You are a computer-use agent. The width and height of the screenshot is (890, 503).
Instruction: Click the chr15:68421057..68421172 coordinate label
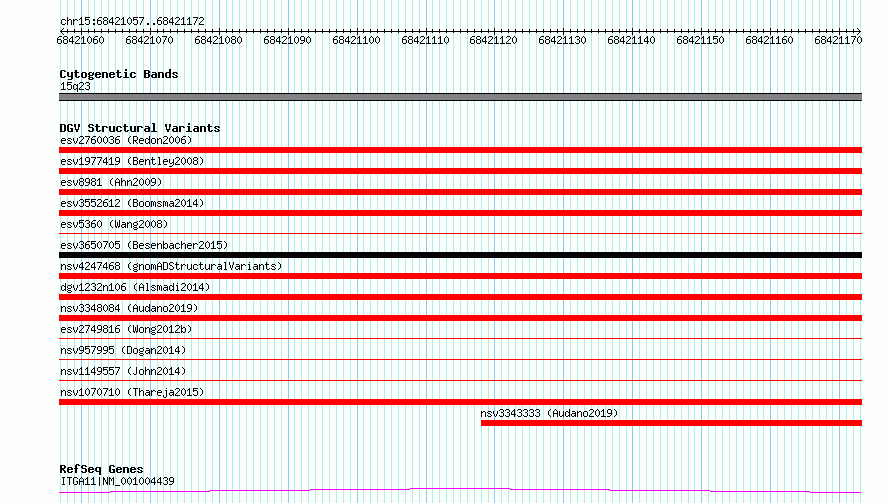pyautogui.click(x=132, y=21)
